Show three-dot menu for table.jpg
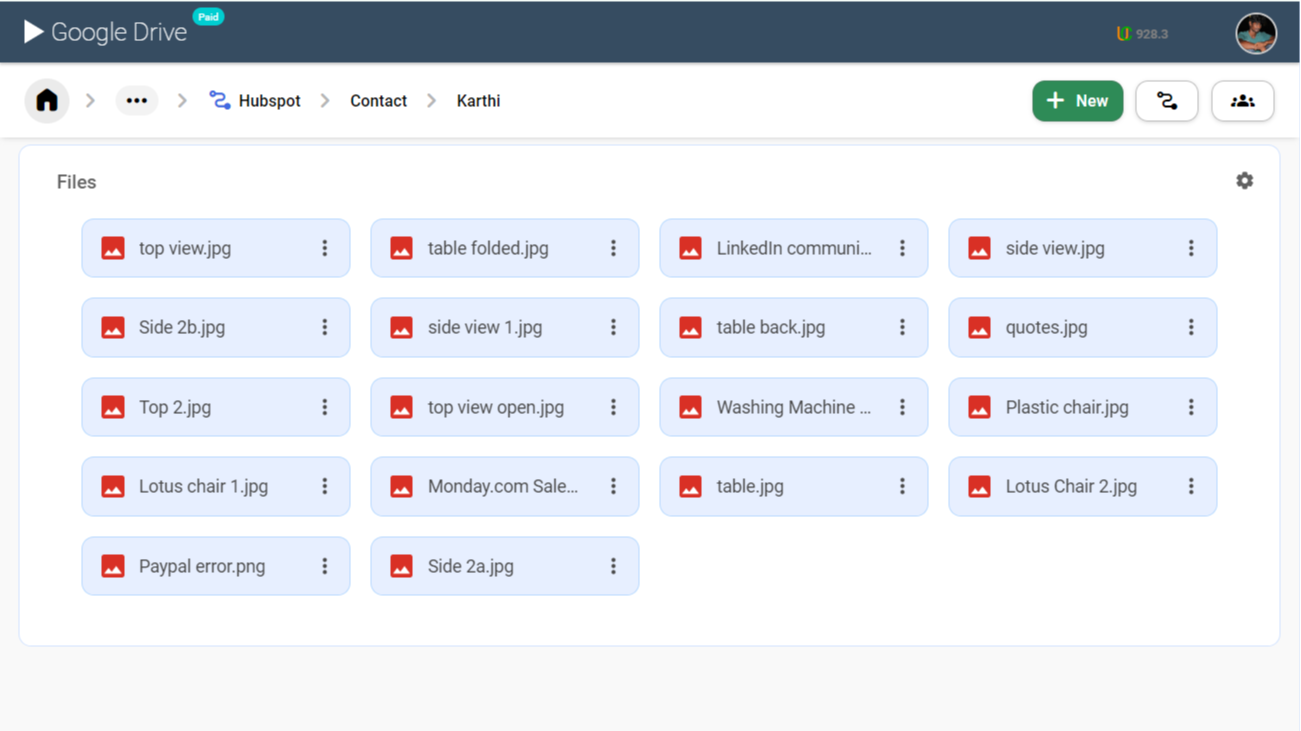The width and height of the screenshot is (1301, 731). point(902,486)
